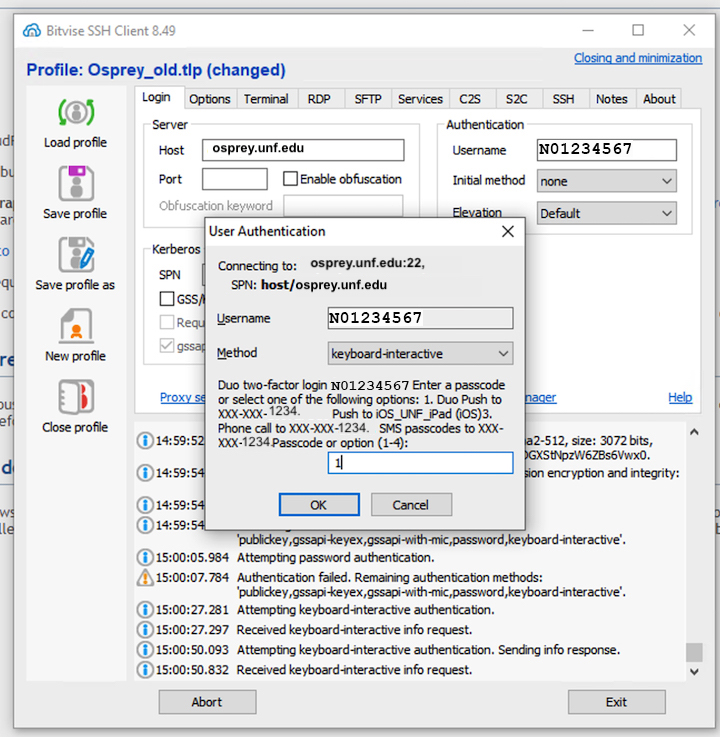This screenshot has width=720, height=737.
Task: Click the Authentication Username field
Action: (x=607, y=150)
